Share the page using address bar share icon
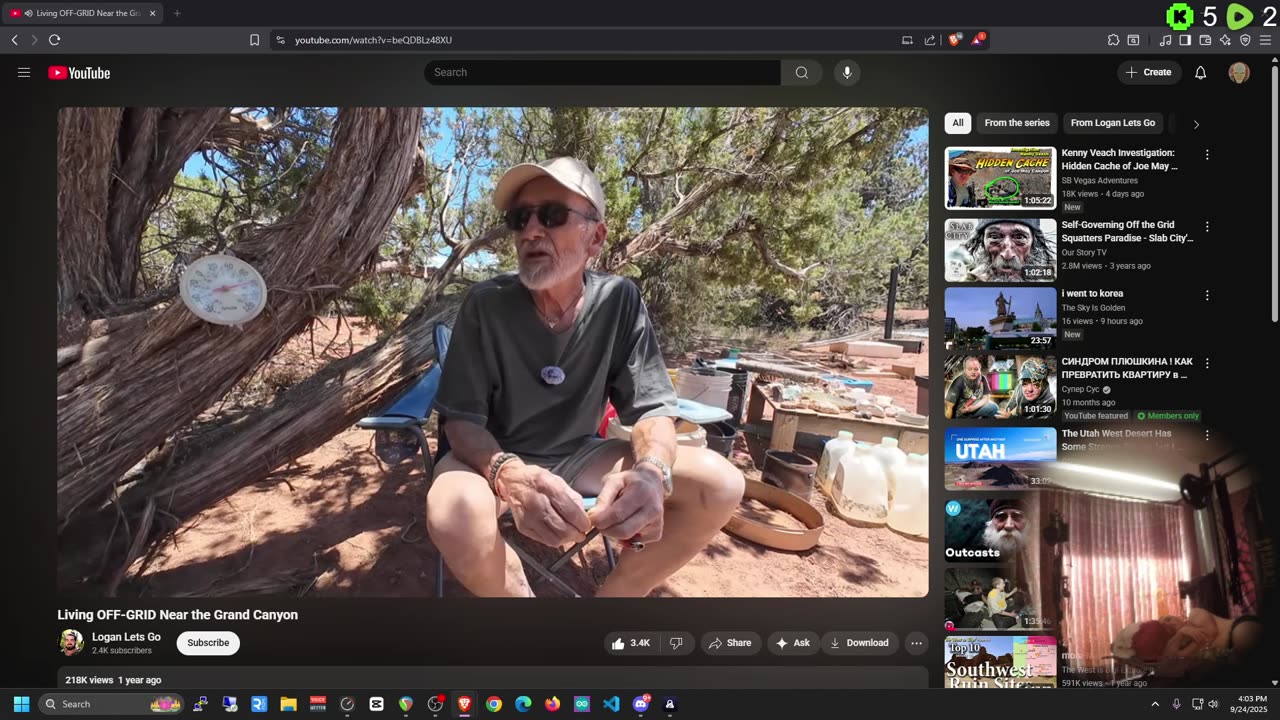Screen dimensions: 1280x720 click(930, 40)
